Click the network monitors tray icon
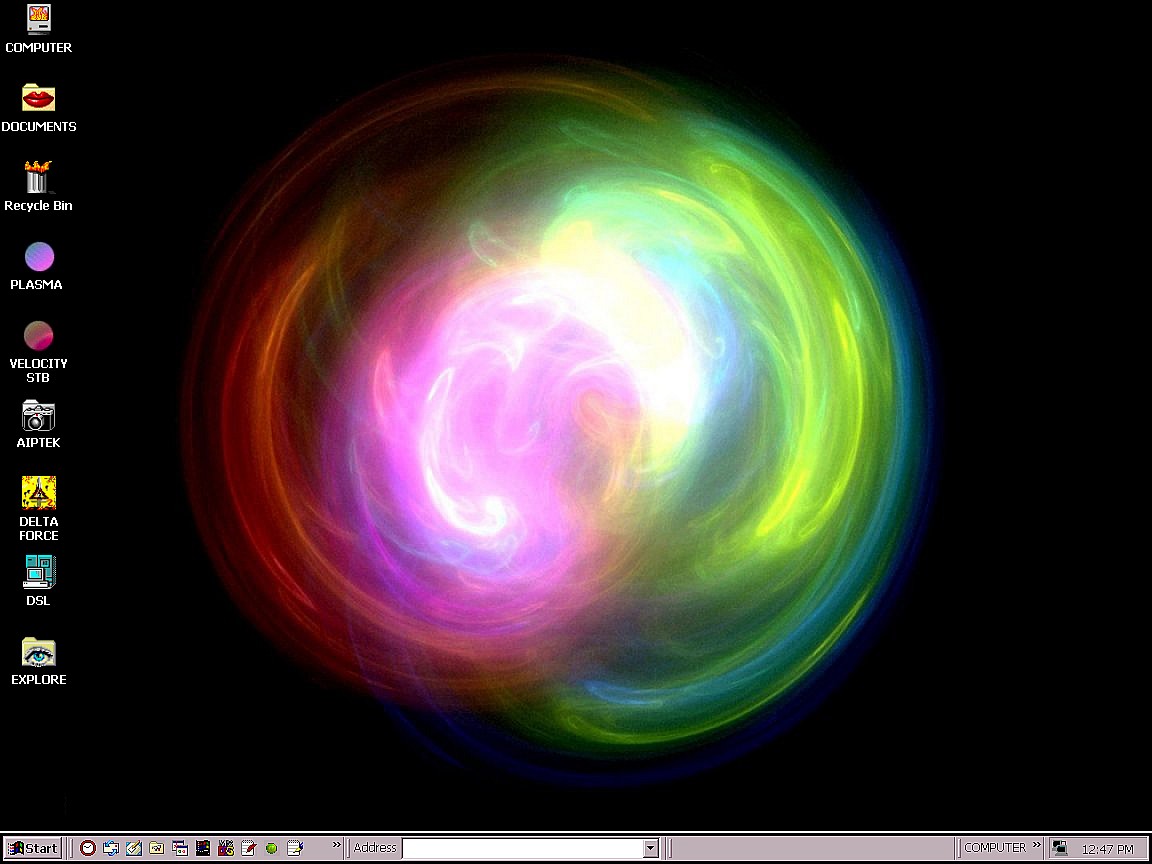 (1060, 848)
